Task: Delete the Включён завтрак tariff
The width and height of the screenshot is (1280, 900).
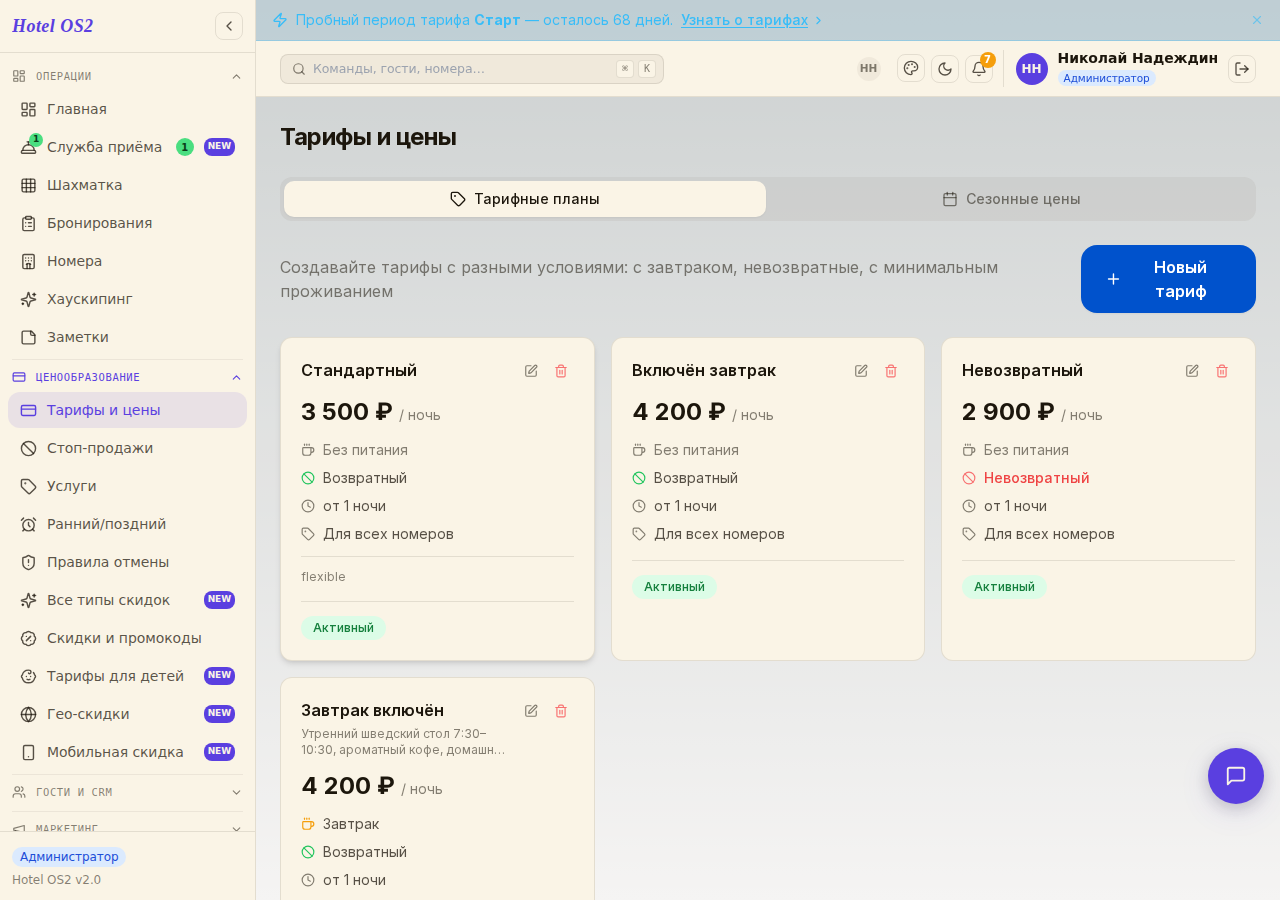Action: click(891, 371)
